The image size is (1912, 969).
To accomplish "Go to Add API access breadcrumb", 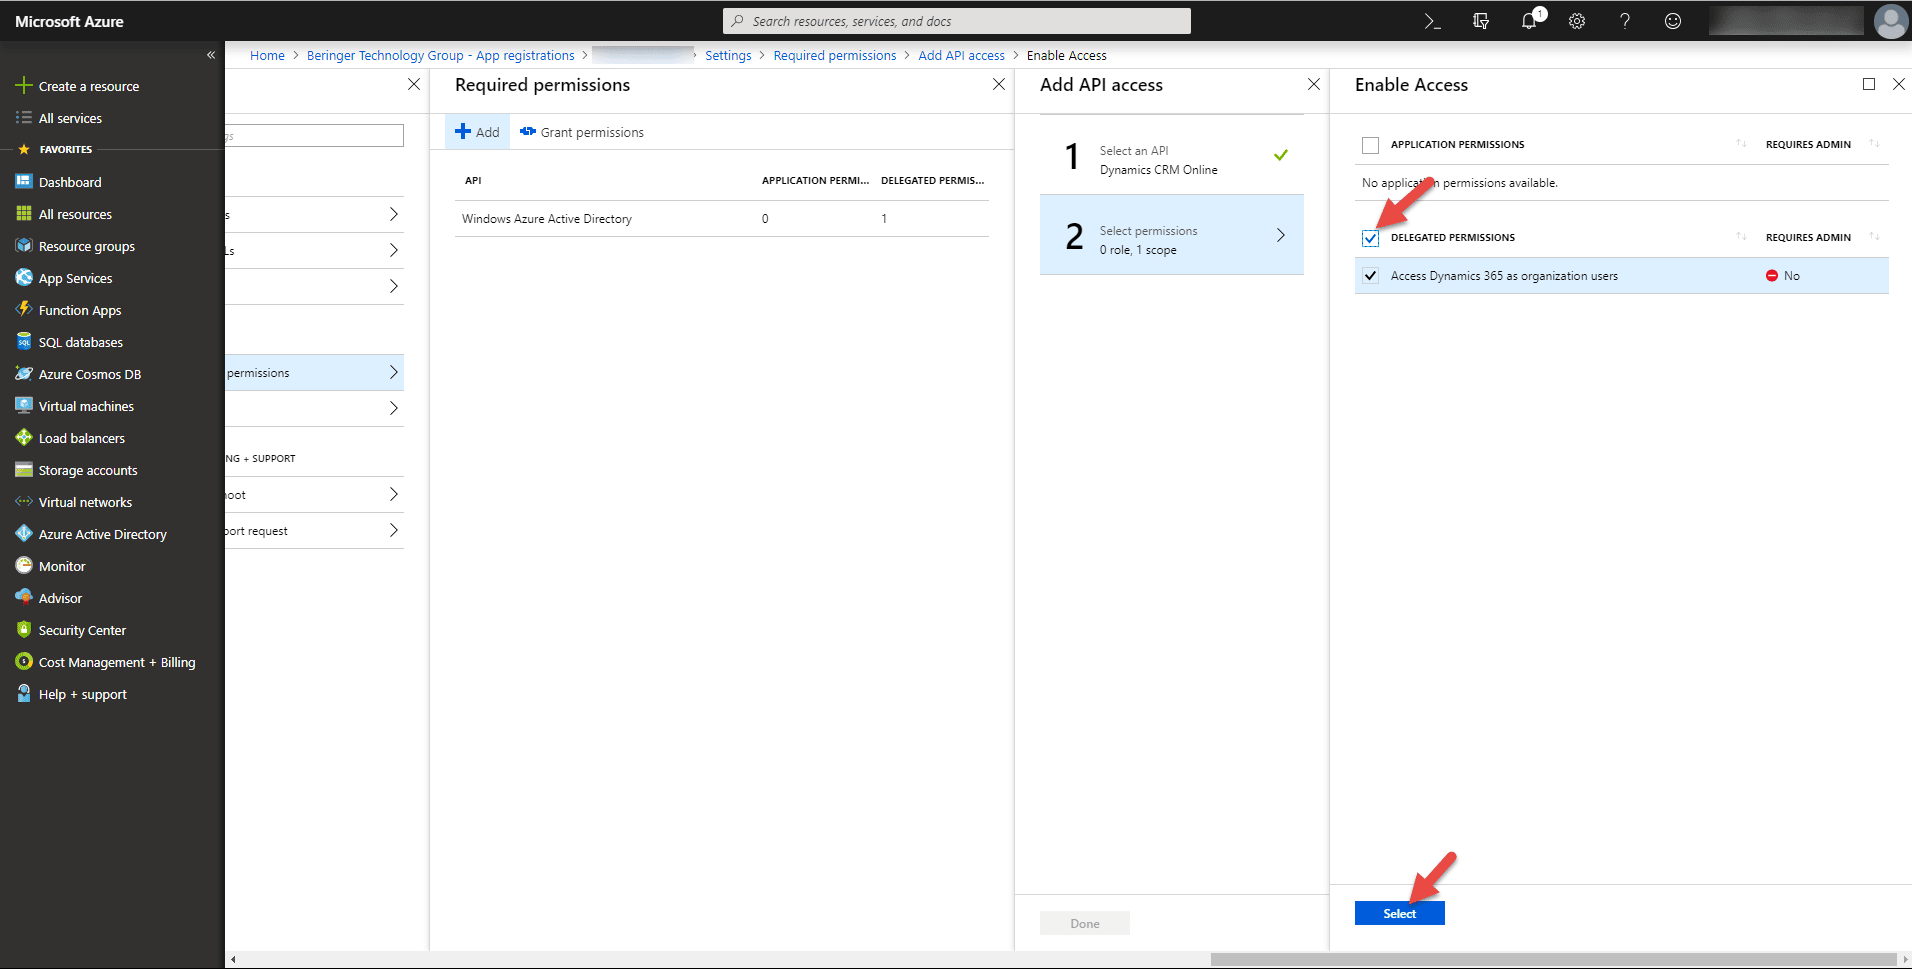I will pyautogui.click(x=961, y=56).
